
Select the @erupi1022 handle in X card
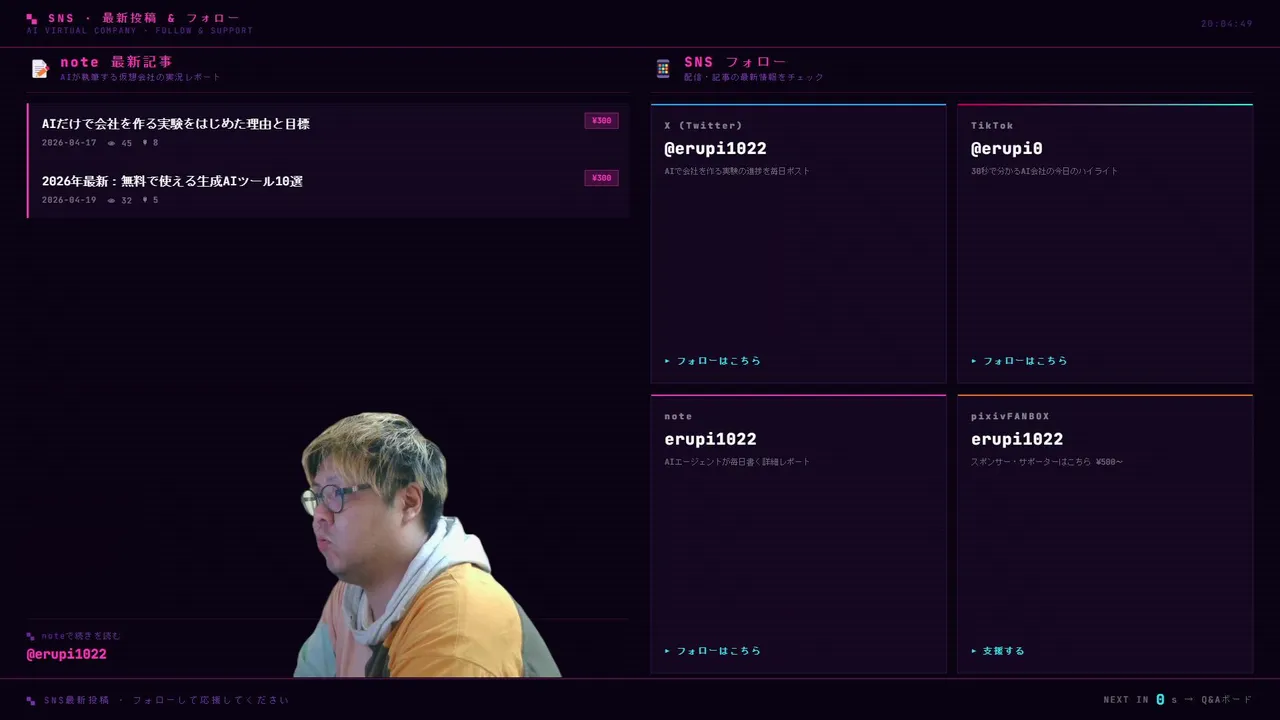click(715, 149)
